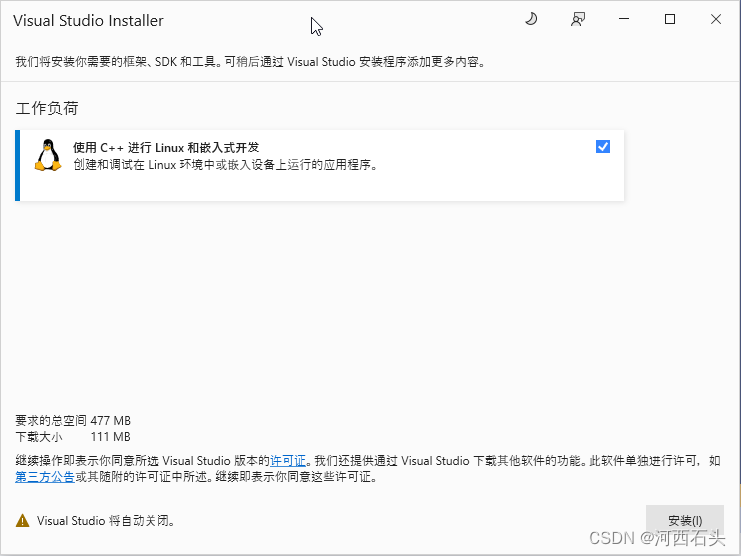Click the 工作负荷 heading
This screenshot has width=741, height=556.
47,108
